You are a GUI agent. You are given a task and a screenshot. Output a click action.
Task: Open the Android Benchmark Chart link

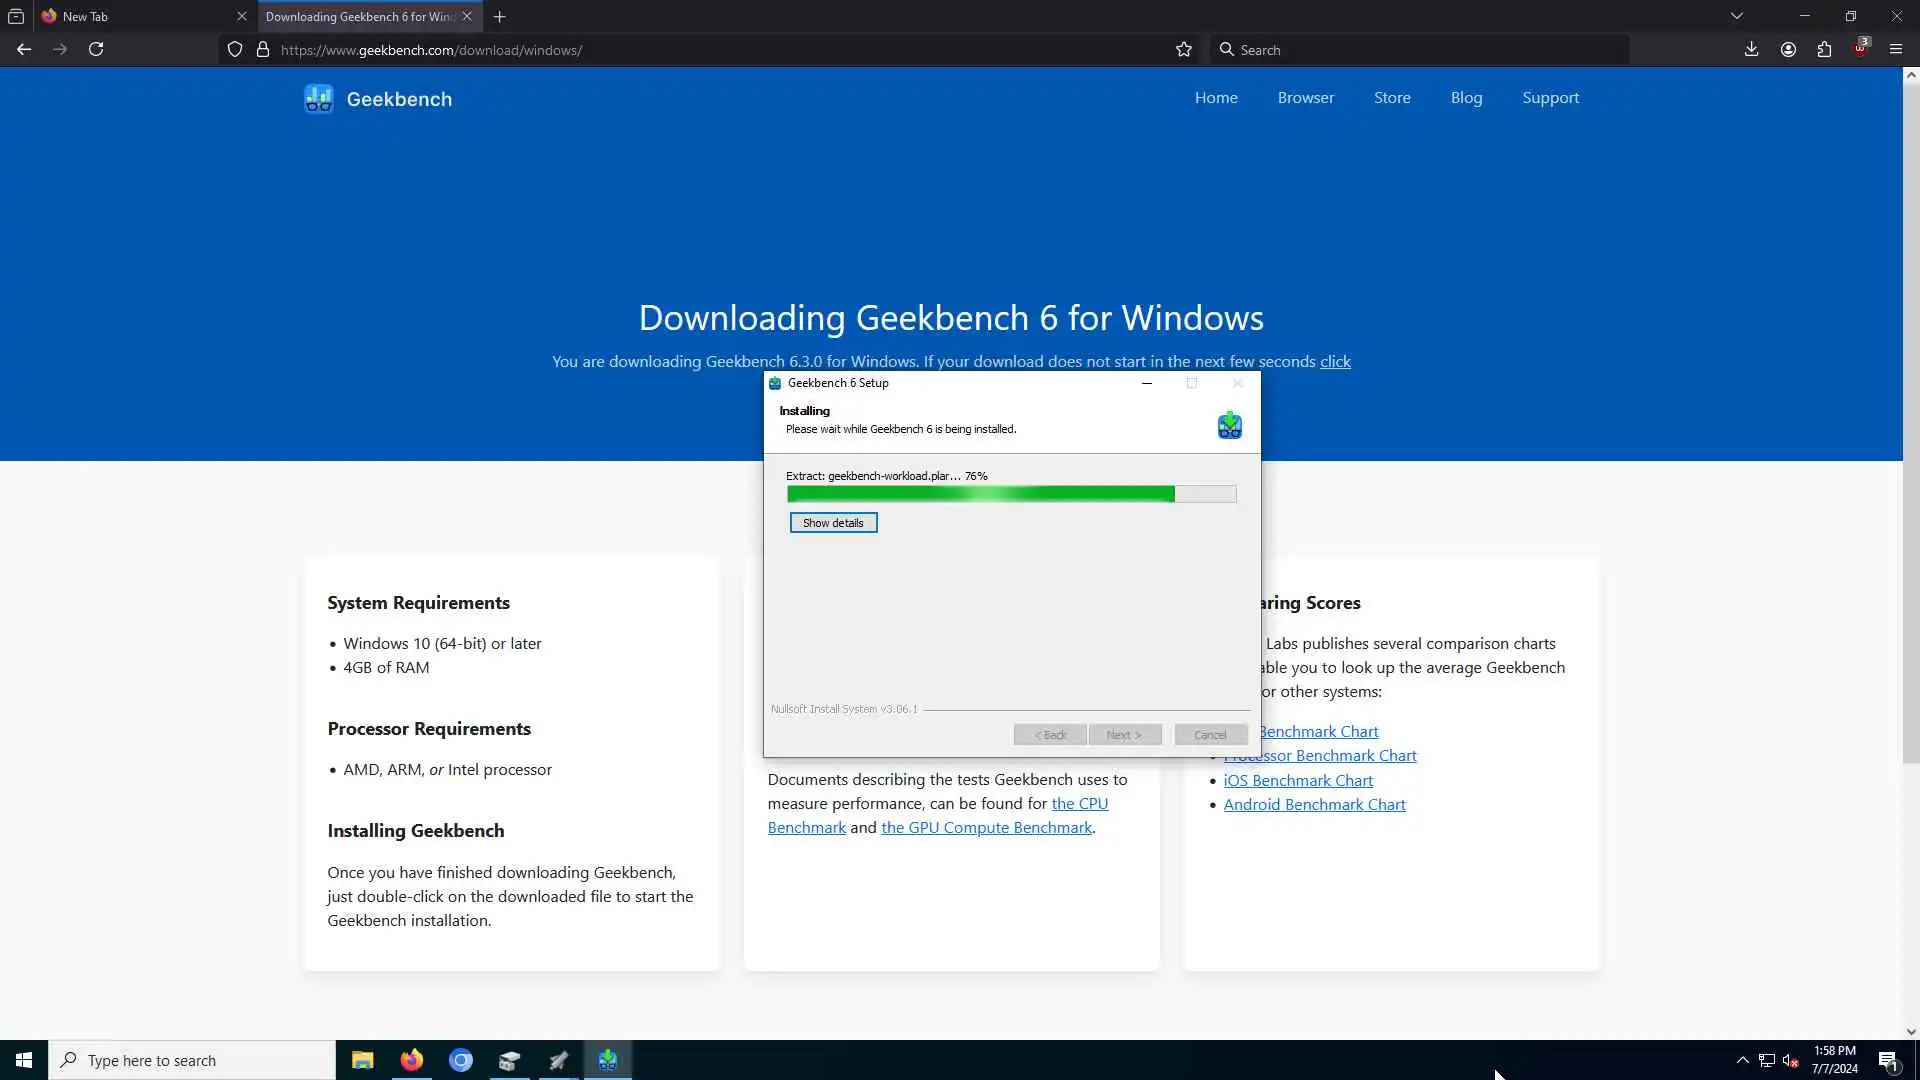[x=1314, y=805]
